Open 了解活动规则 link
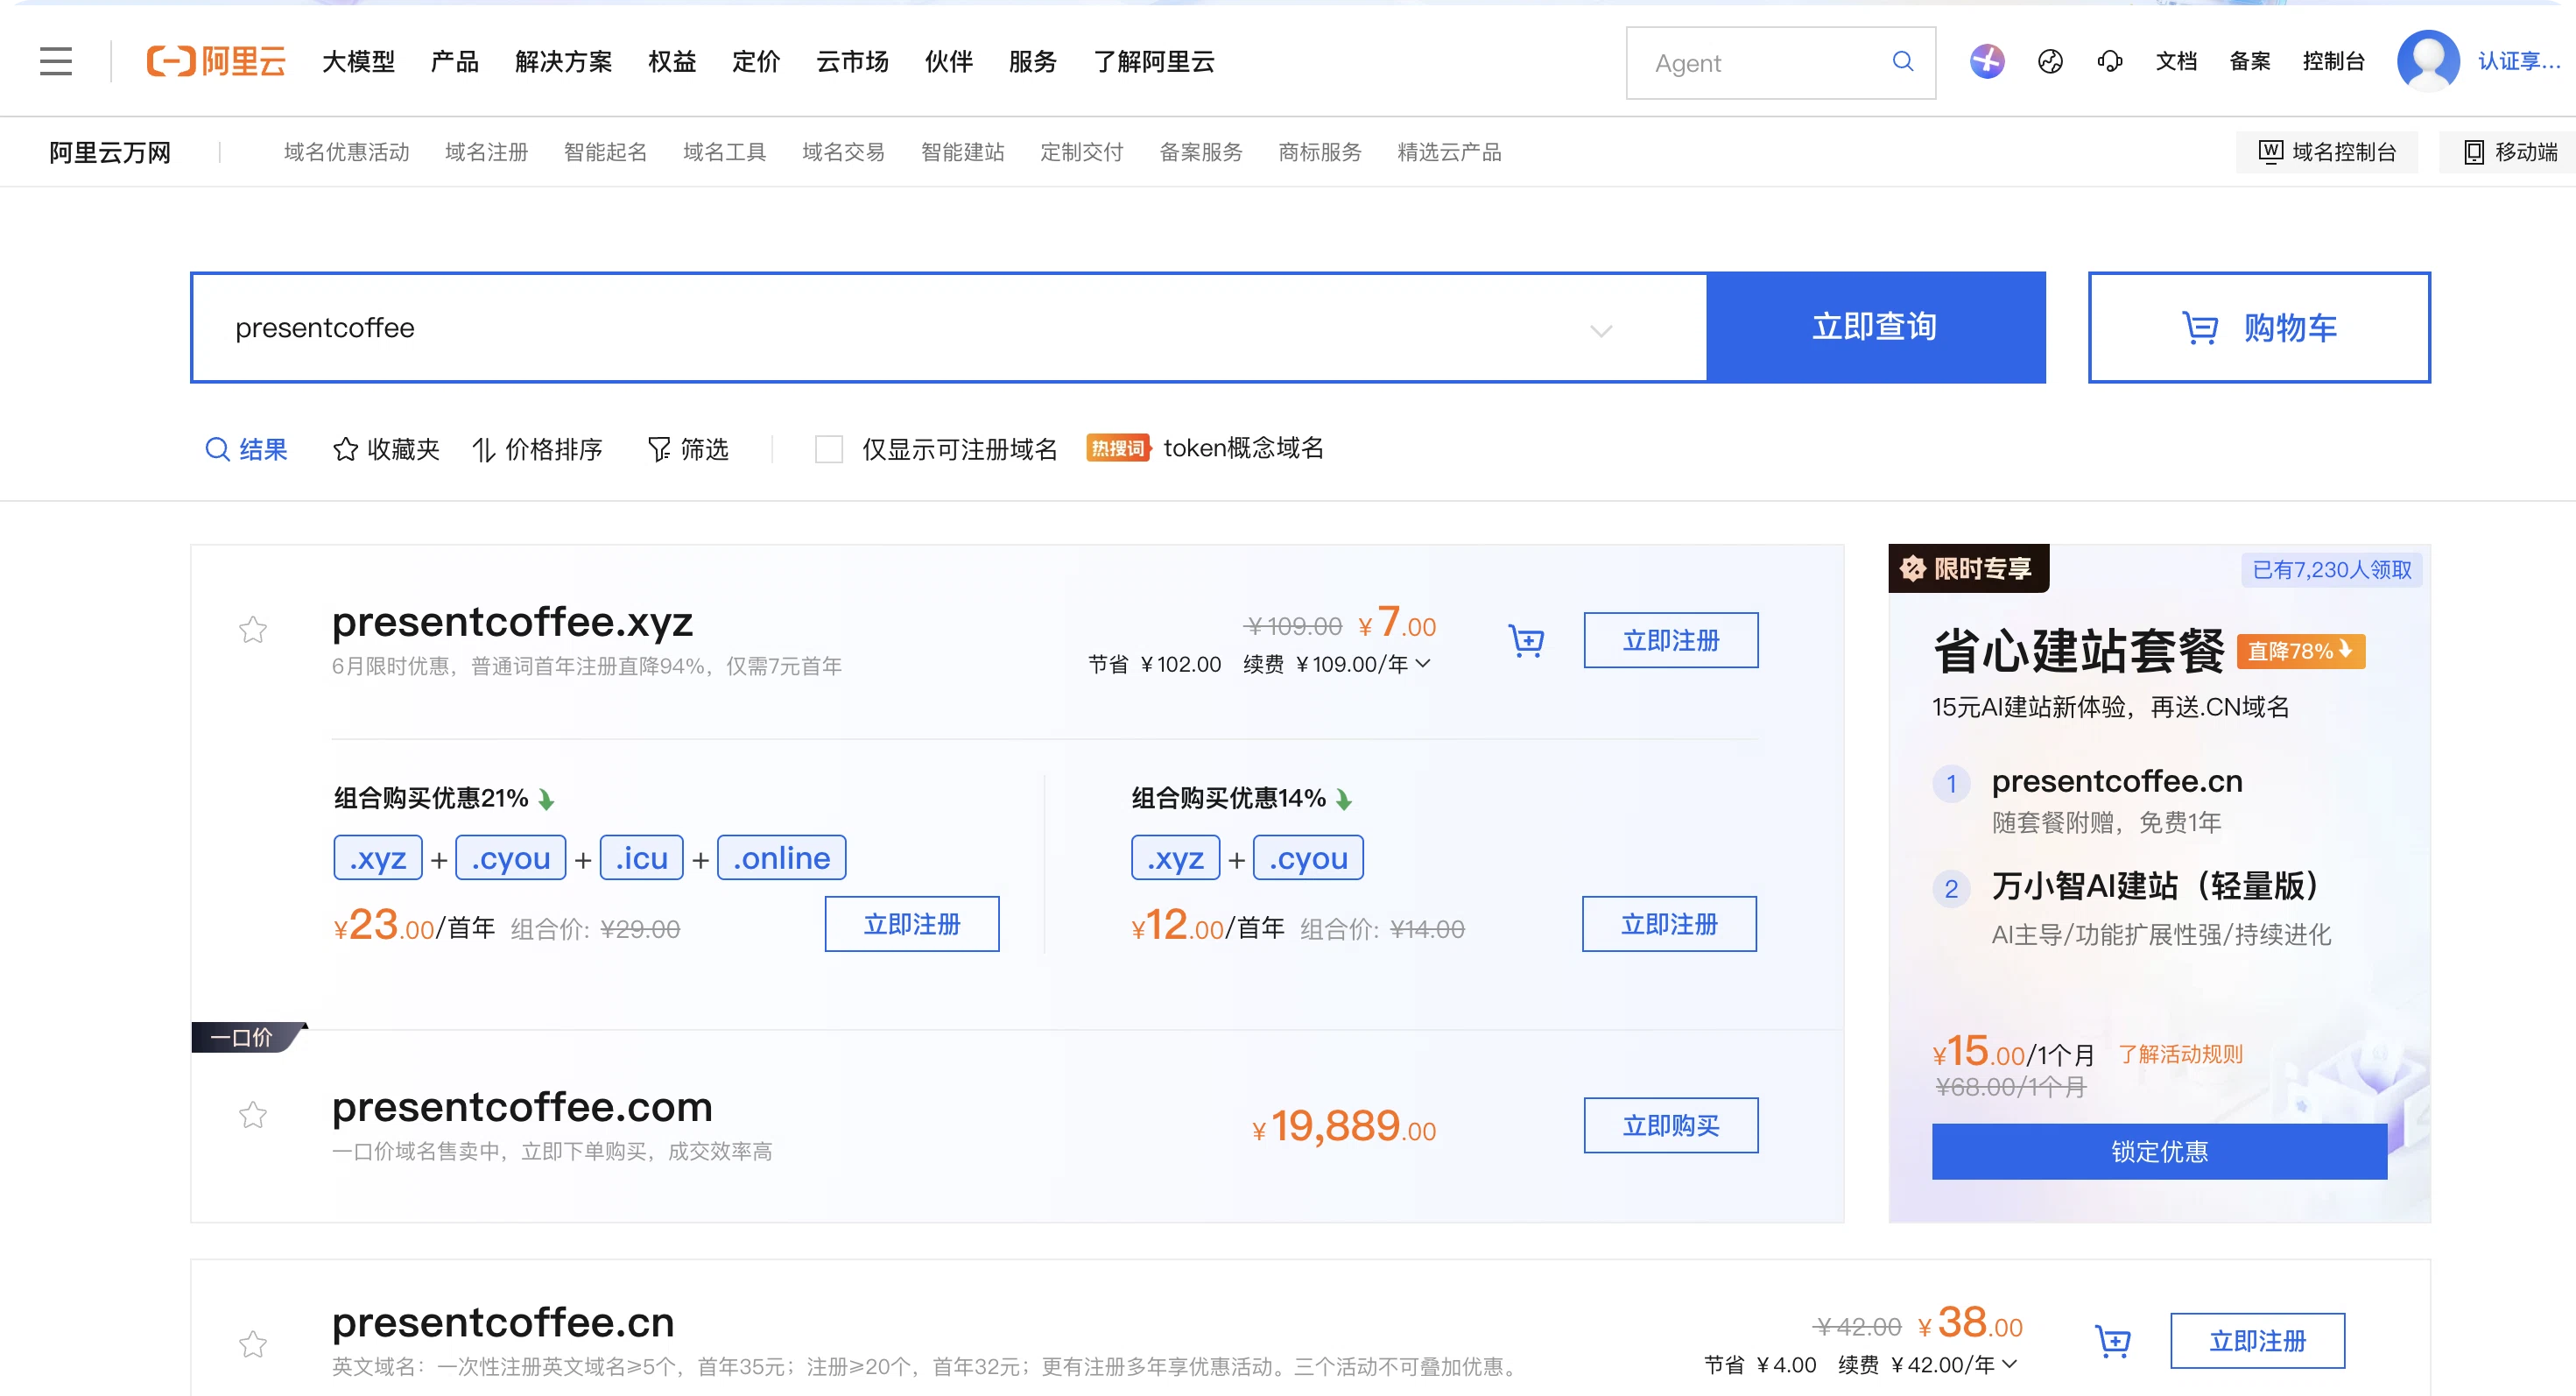This screenshot has height=1396, width=2576. [x=2180, y=1054]
